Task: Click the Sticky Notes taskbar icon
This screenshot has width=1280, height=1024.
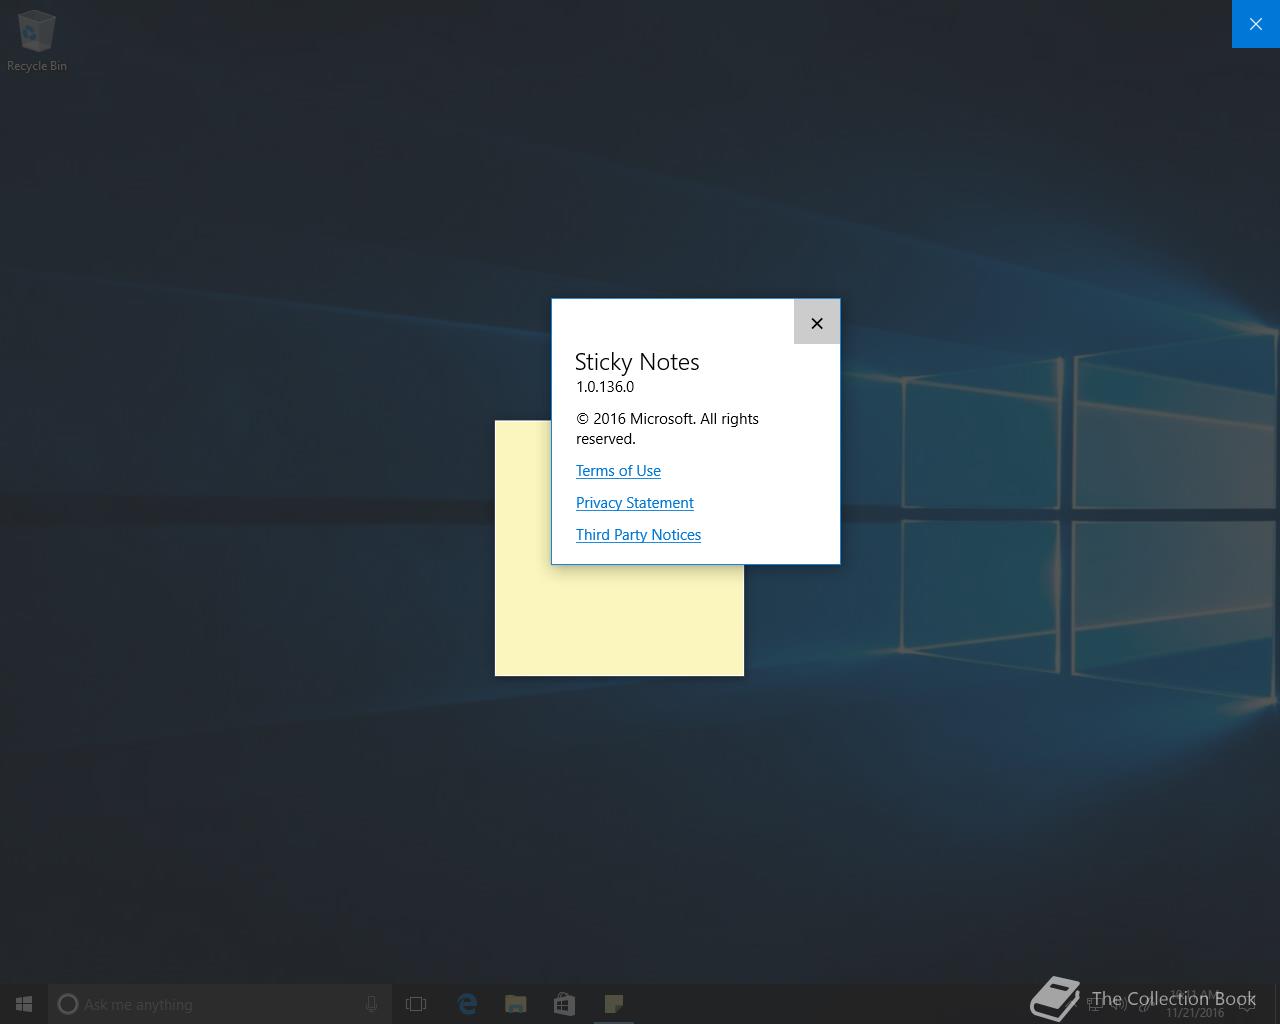Action: pos(613,1004)
